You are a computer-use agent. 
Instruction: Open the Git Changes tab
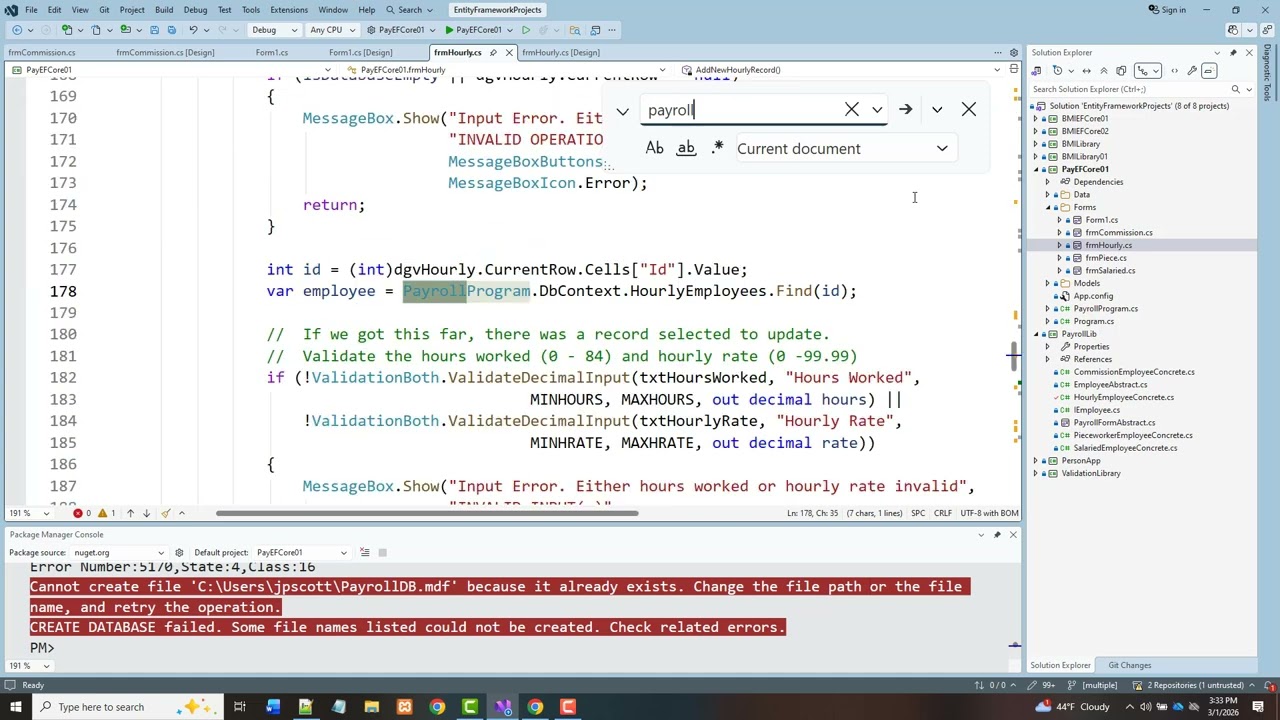(1129, 665)
